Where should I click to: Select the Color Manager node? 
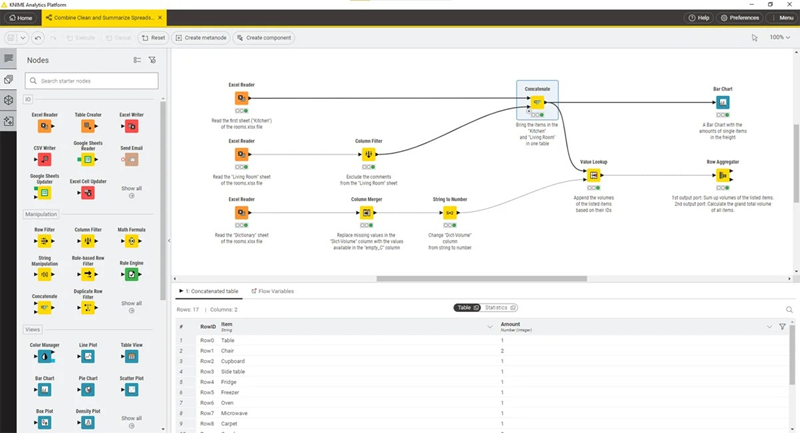(45, 356)
